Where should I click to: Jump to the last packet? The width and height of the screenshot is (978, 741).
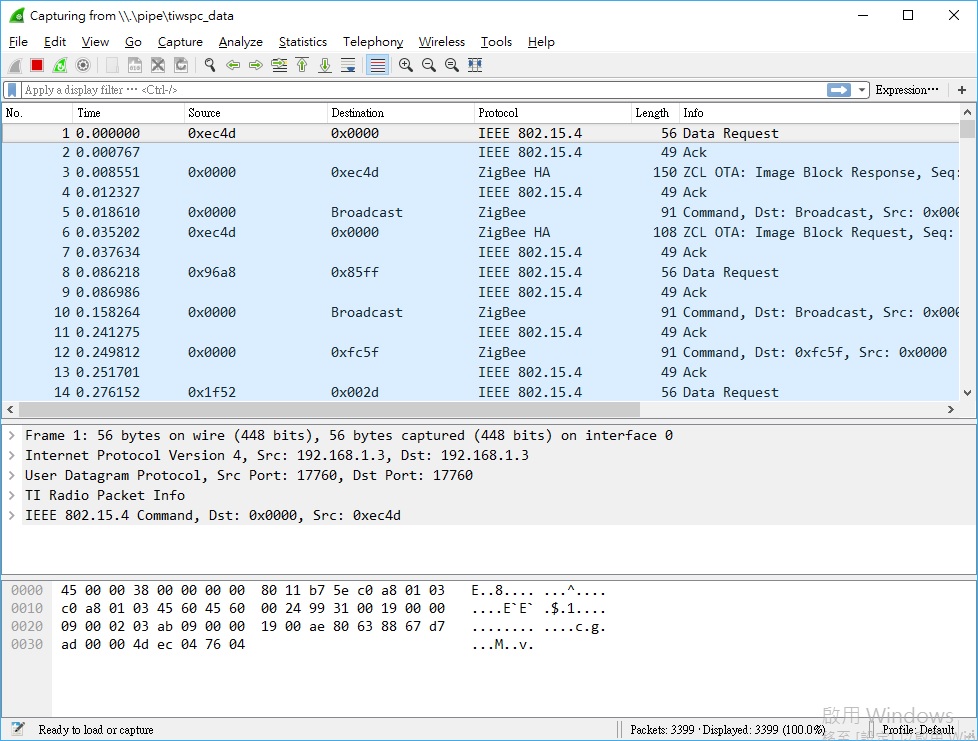coord(325,65)
